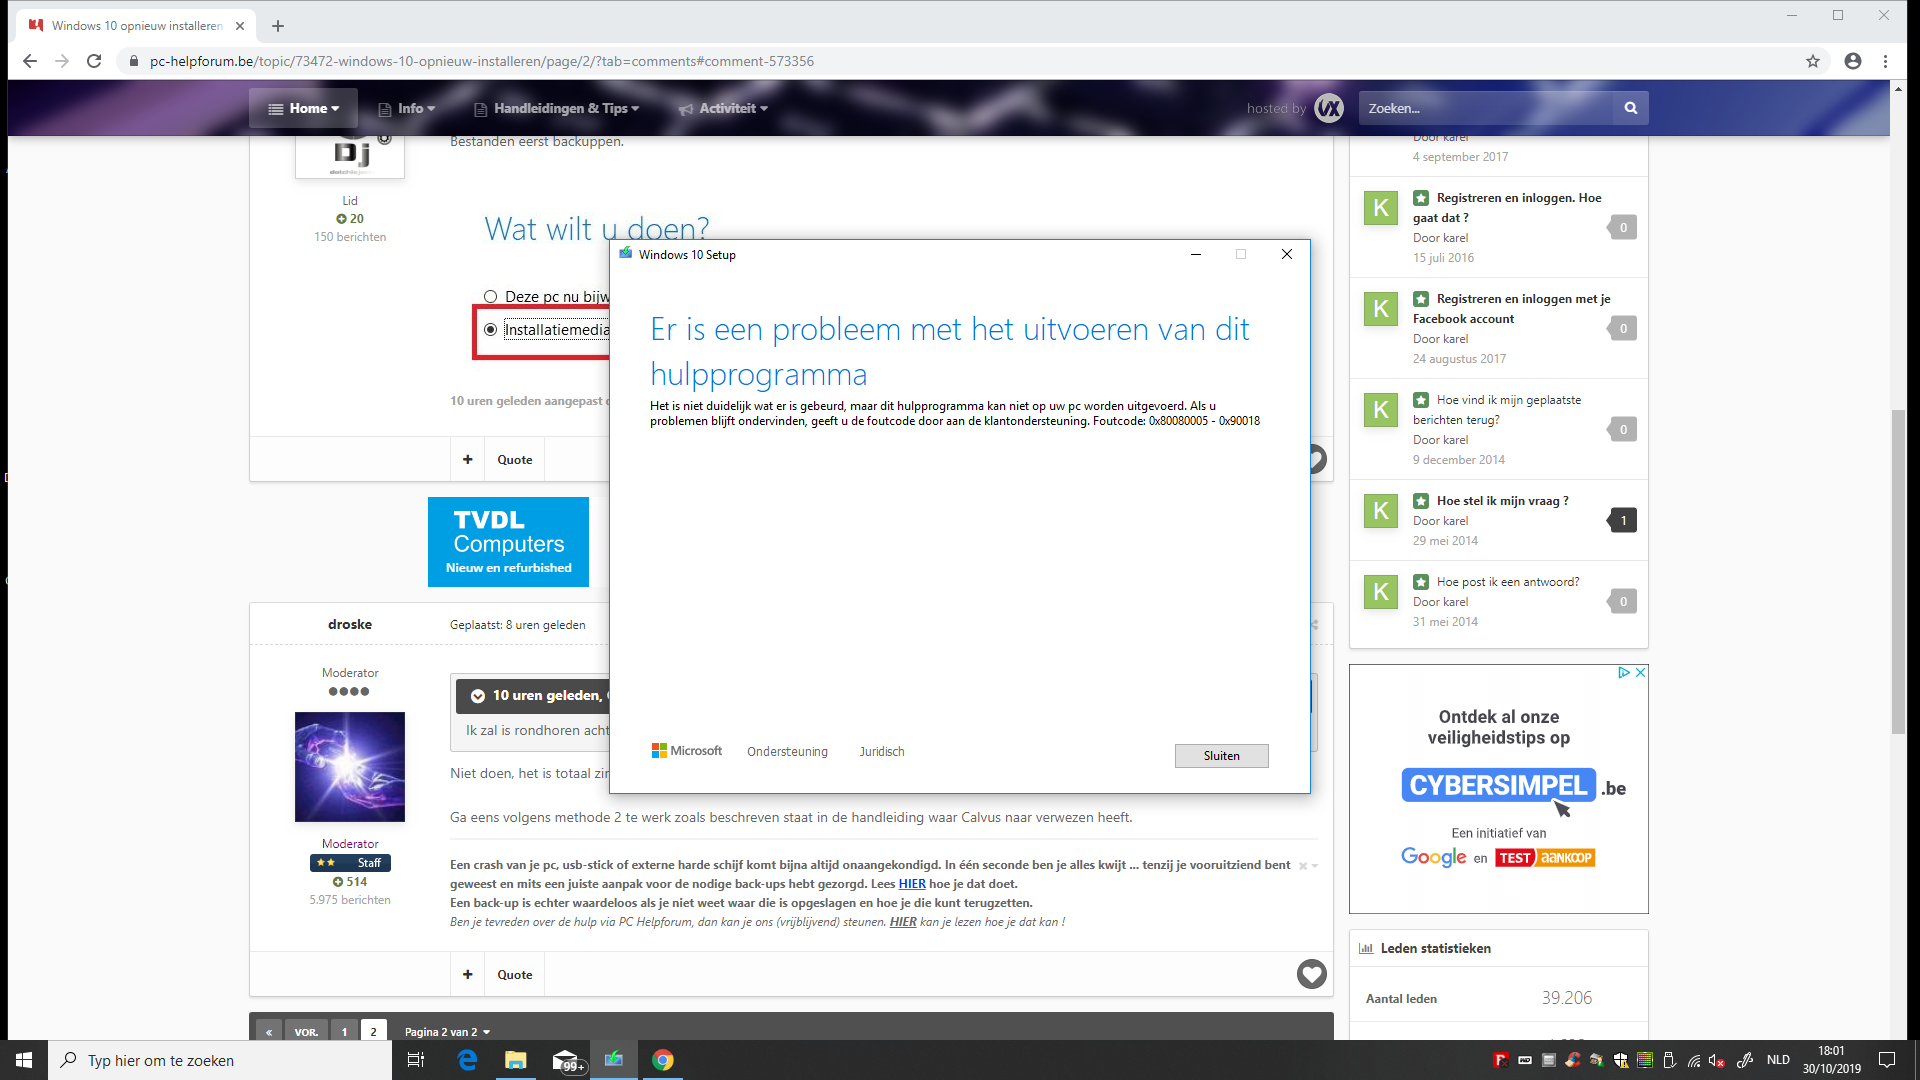Click the heart like icon on droske's post
Screen dimensions: 1920x1080
1311,974
